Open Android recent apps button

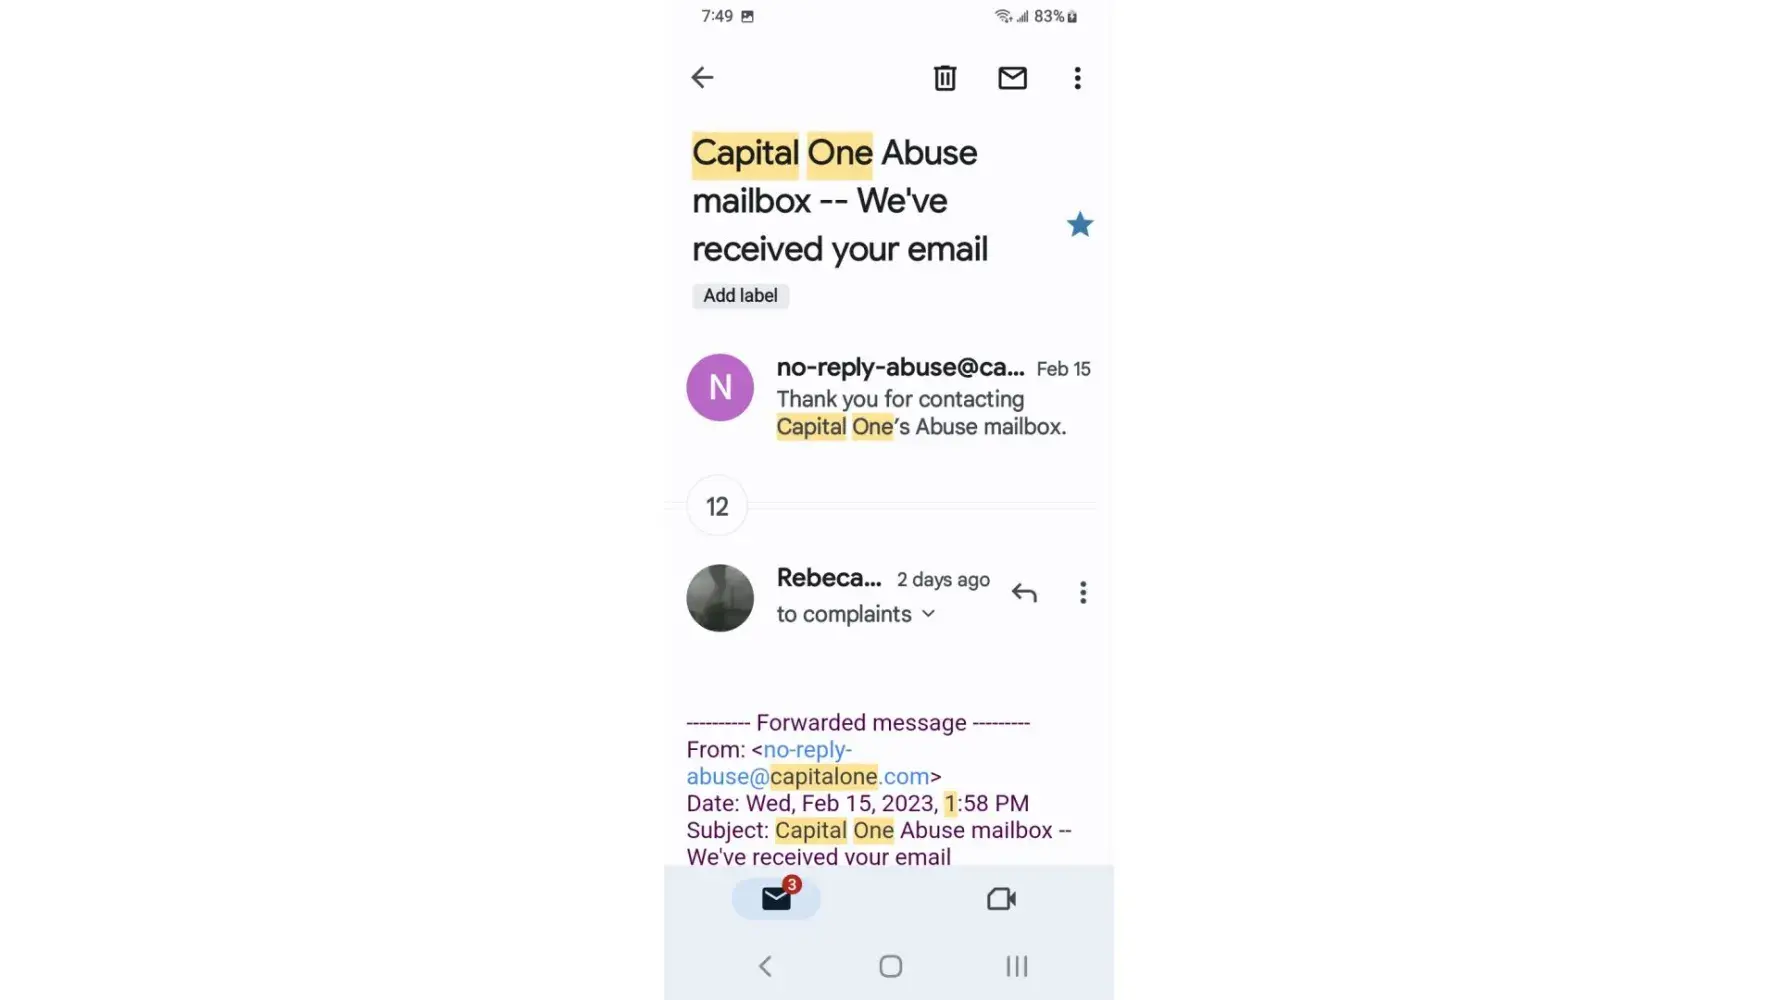click(1016, 966)
